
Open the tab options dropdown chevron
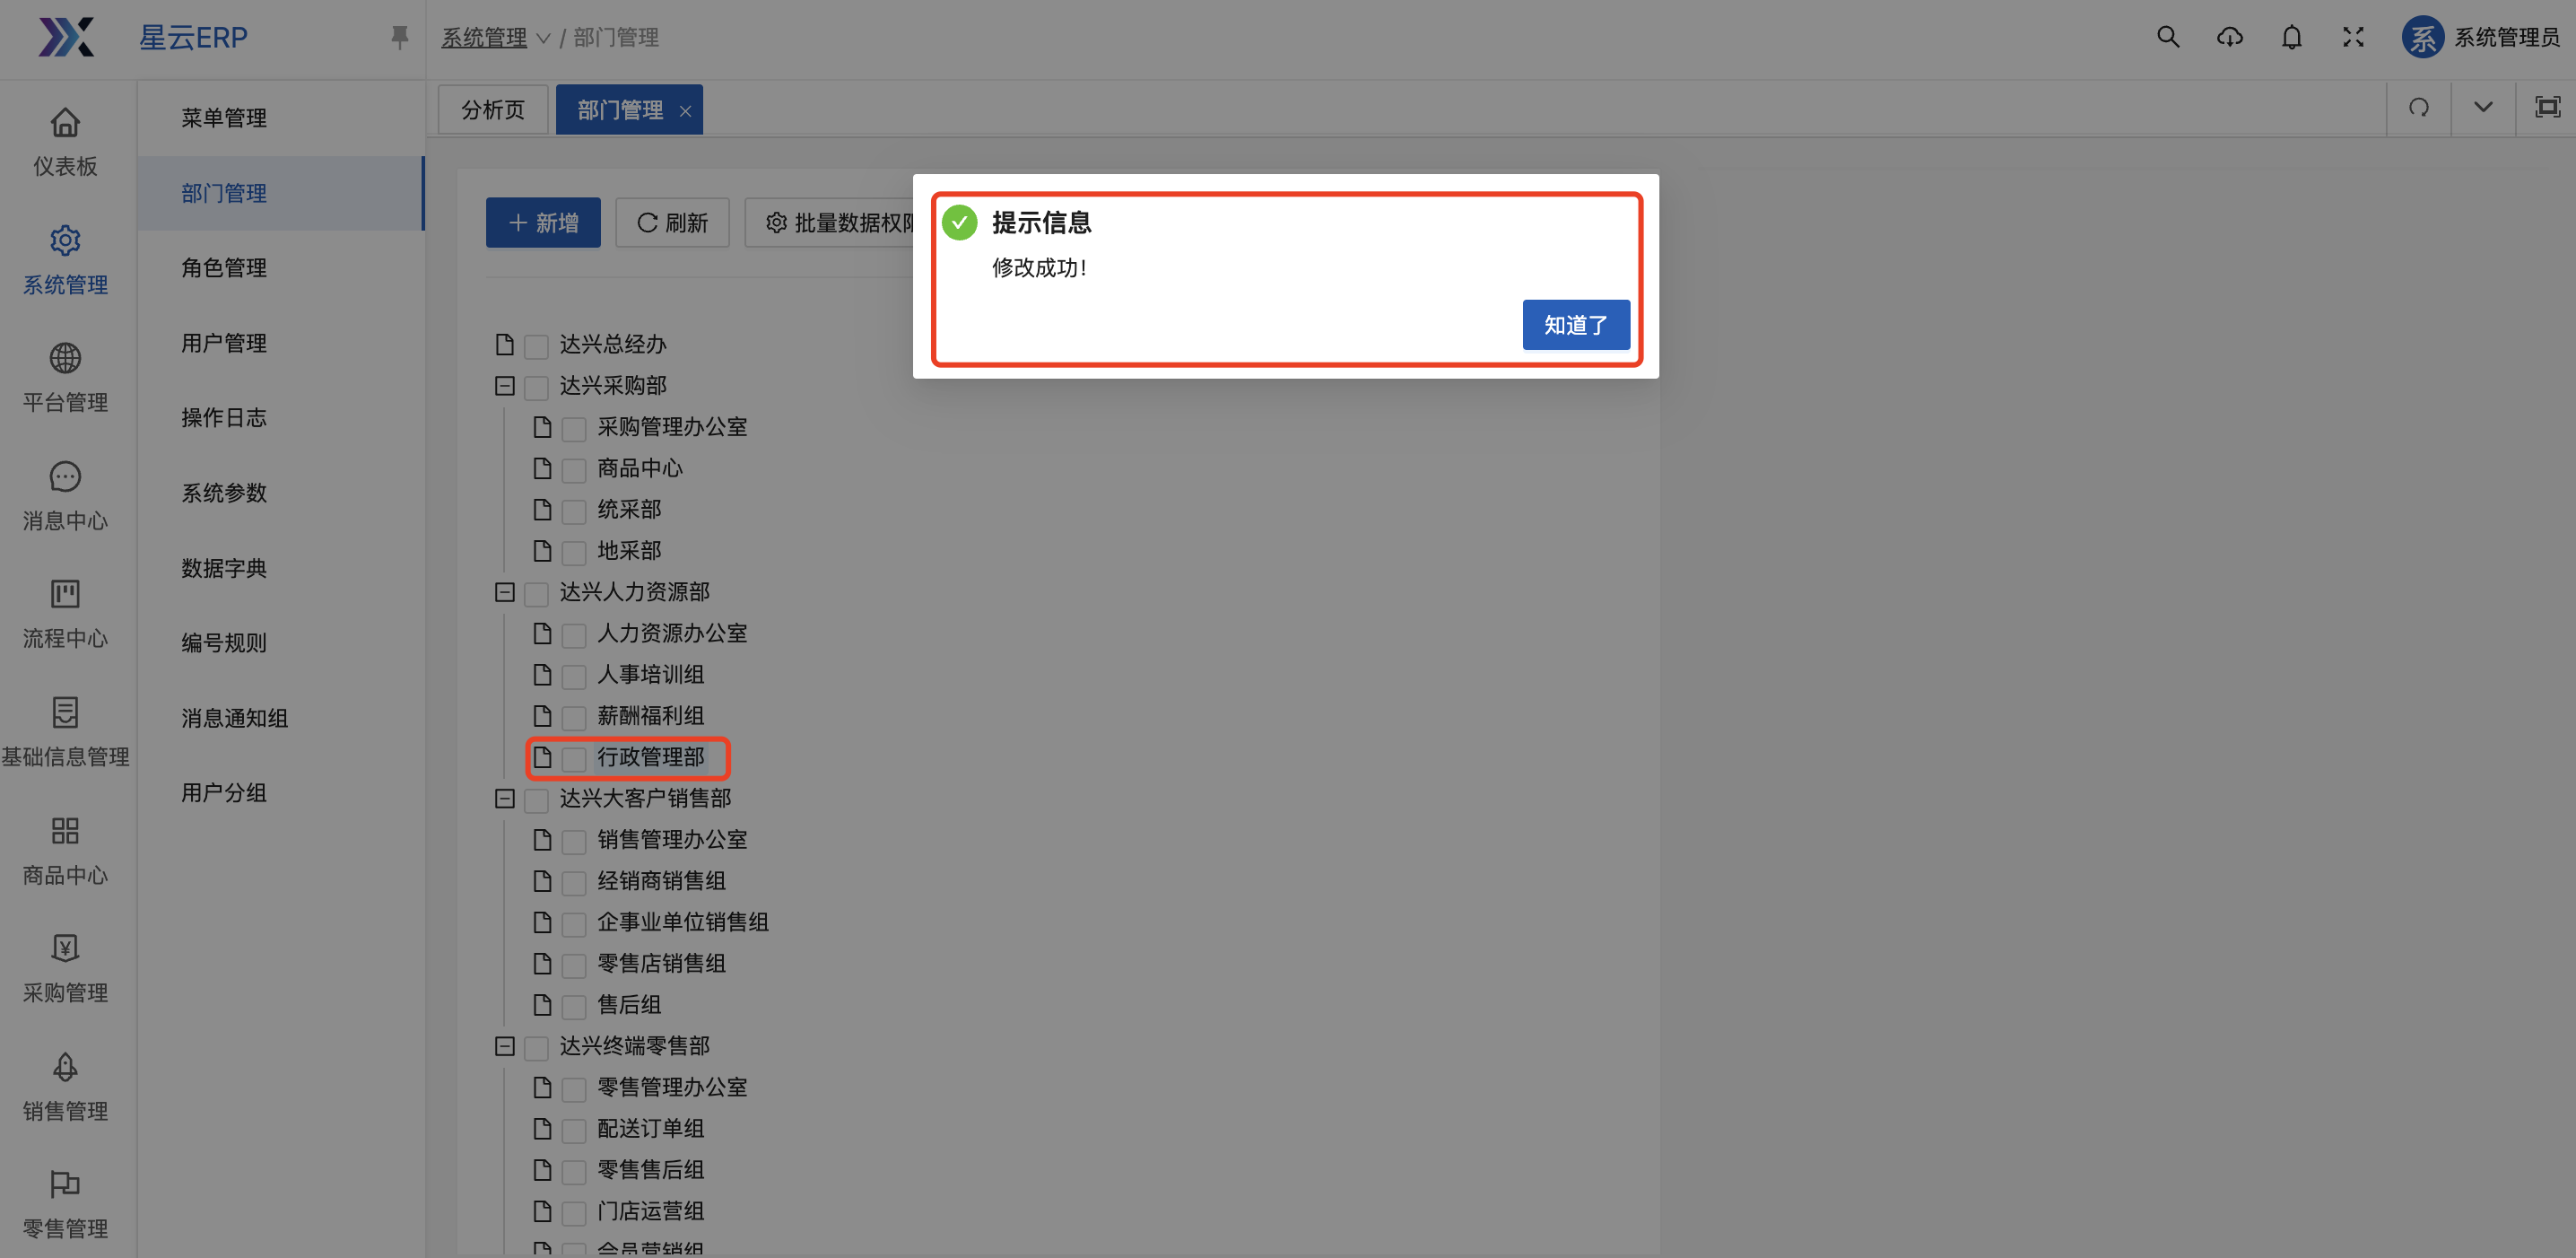coord(2482,107)
